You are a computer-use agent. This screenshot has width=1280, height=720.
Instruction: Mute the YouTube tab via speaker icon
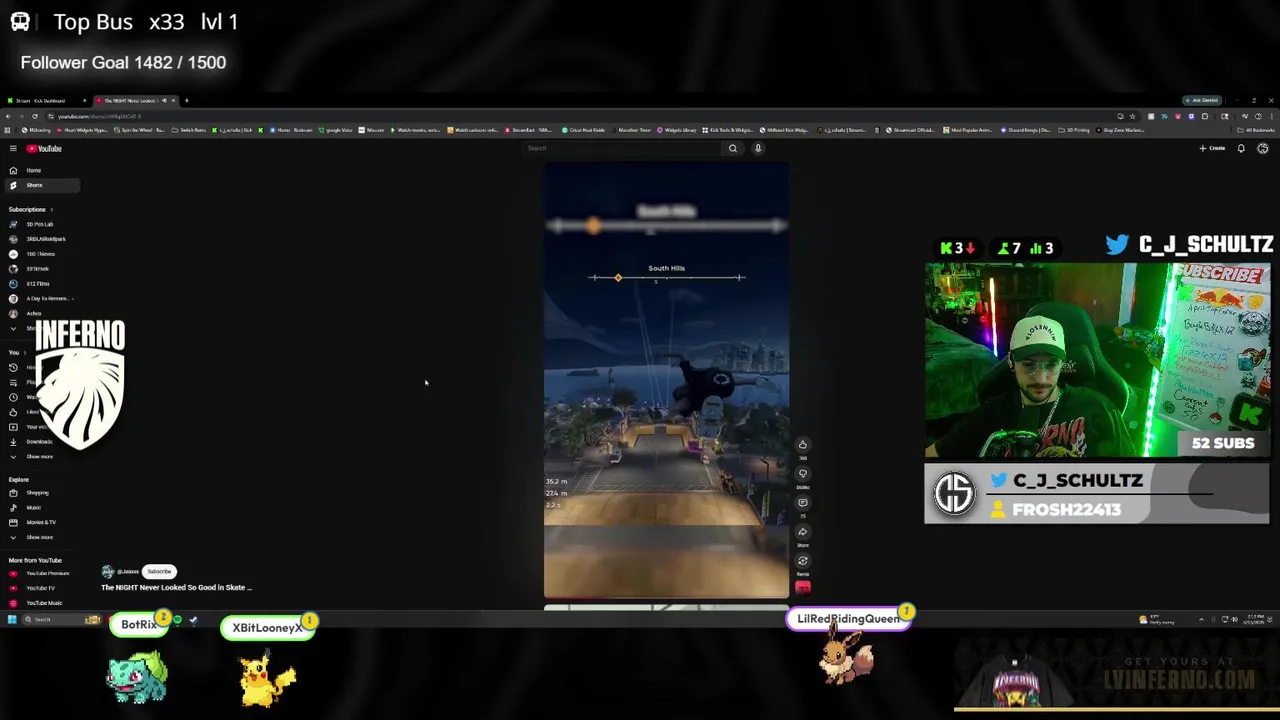164,100
